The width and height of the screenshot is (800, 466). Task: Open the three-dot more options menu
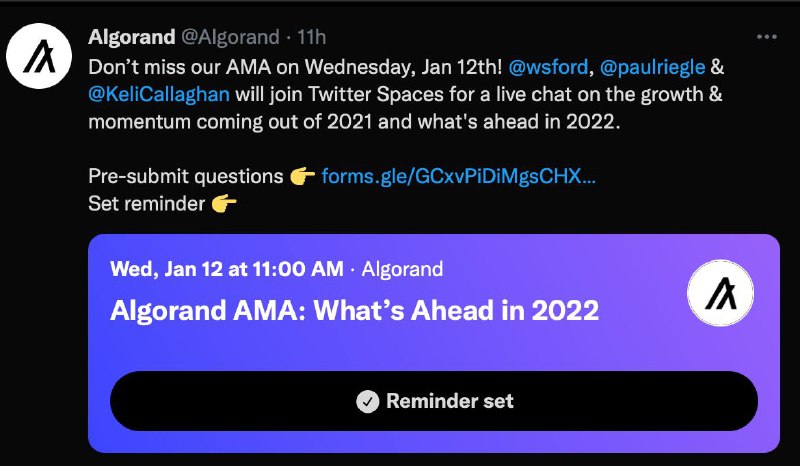[767, 37]
